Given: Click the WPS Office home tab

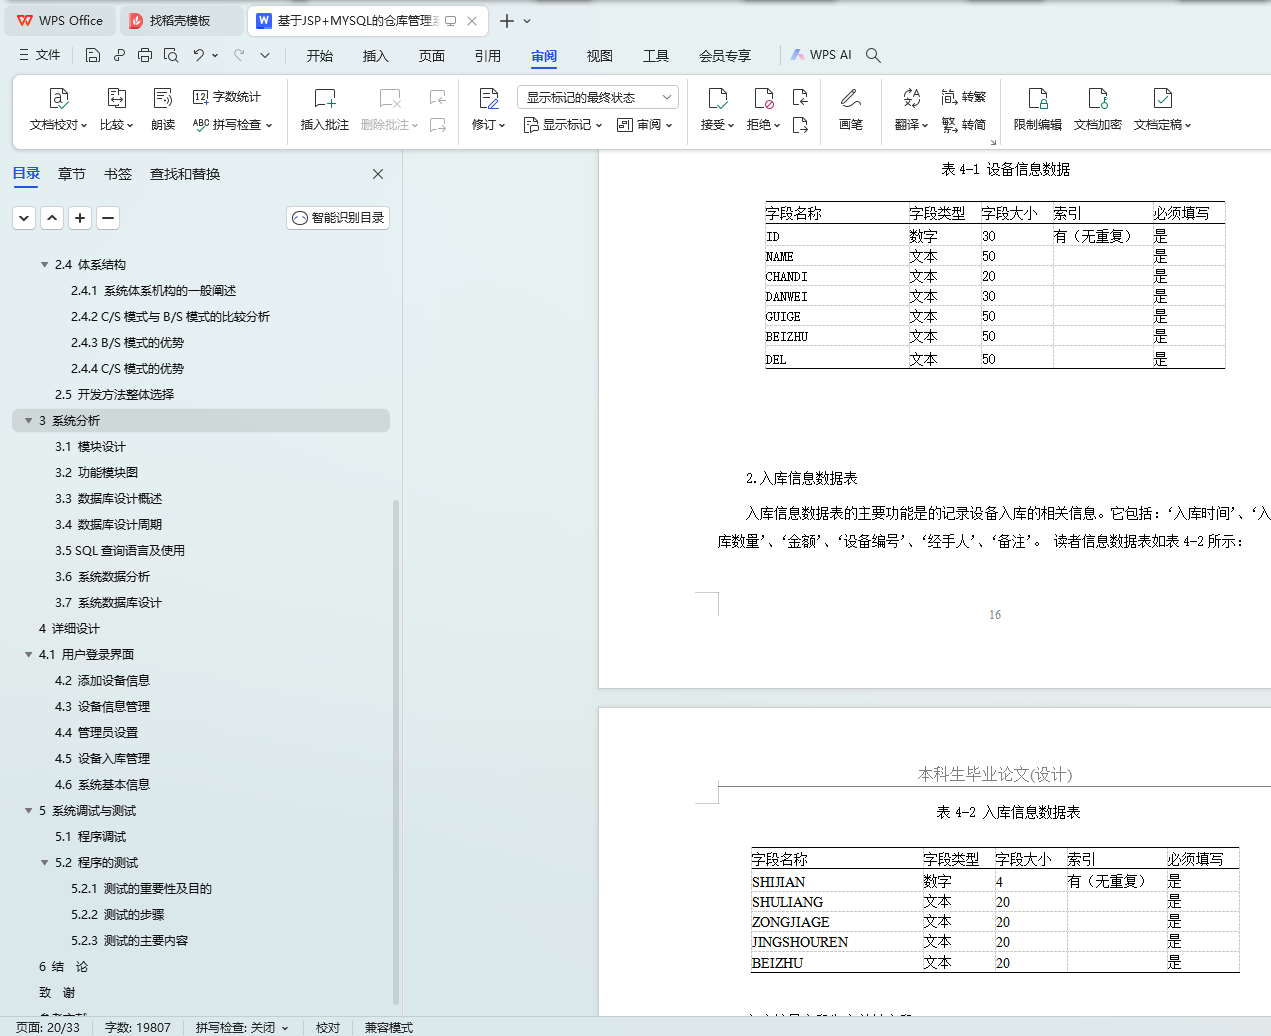Looking at the screenshot, I should [60, 21].
